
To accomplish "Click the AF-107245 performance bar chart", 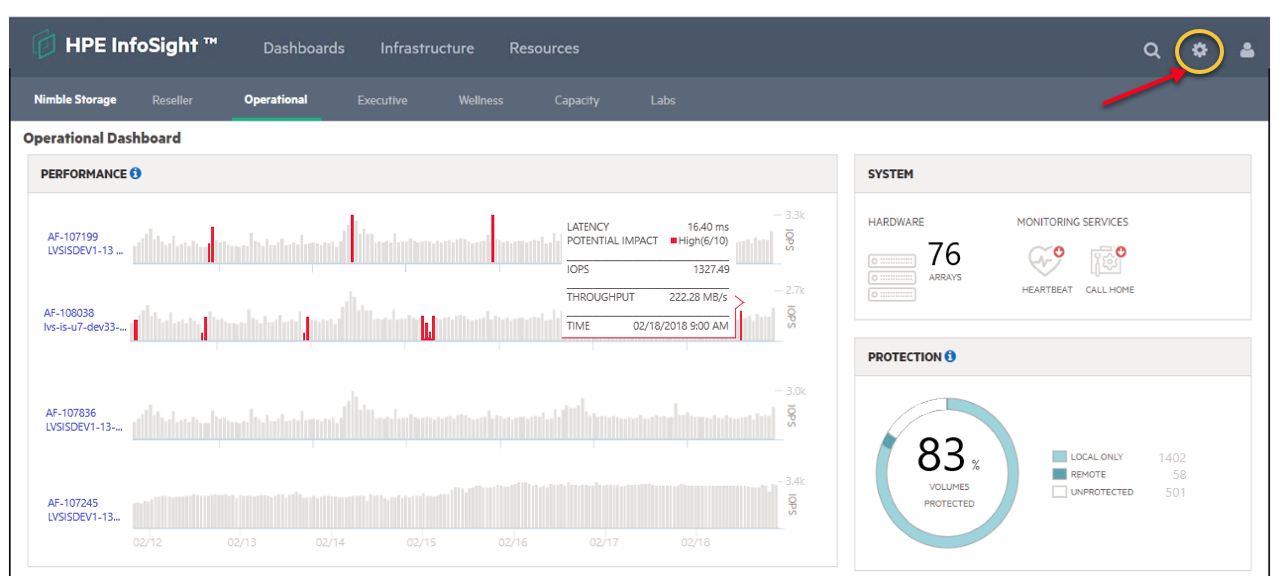I will (x=455, y=505).
